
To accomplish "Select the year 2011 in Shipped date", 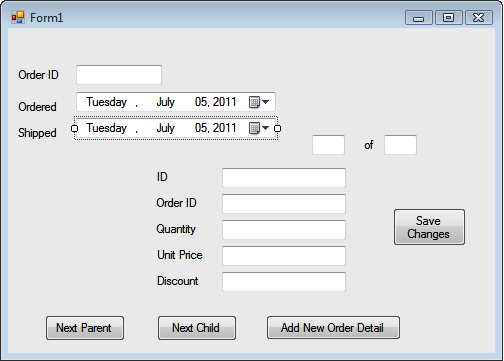I will point(225,128).
